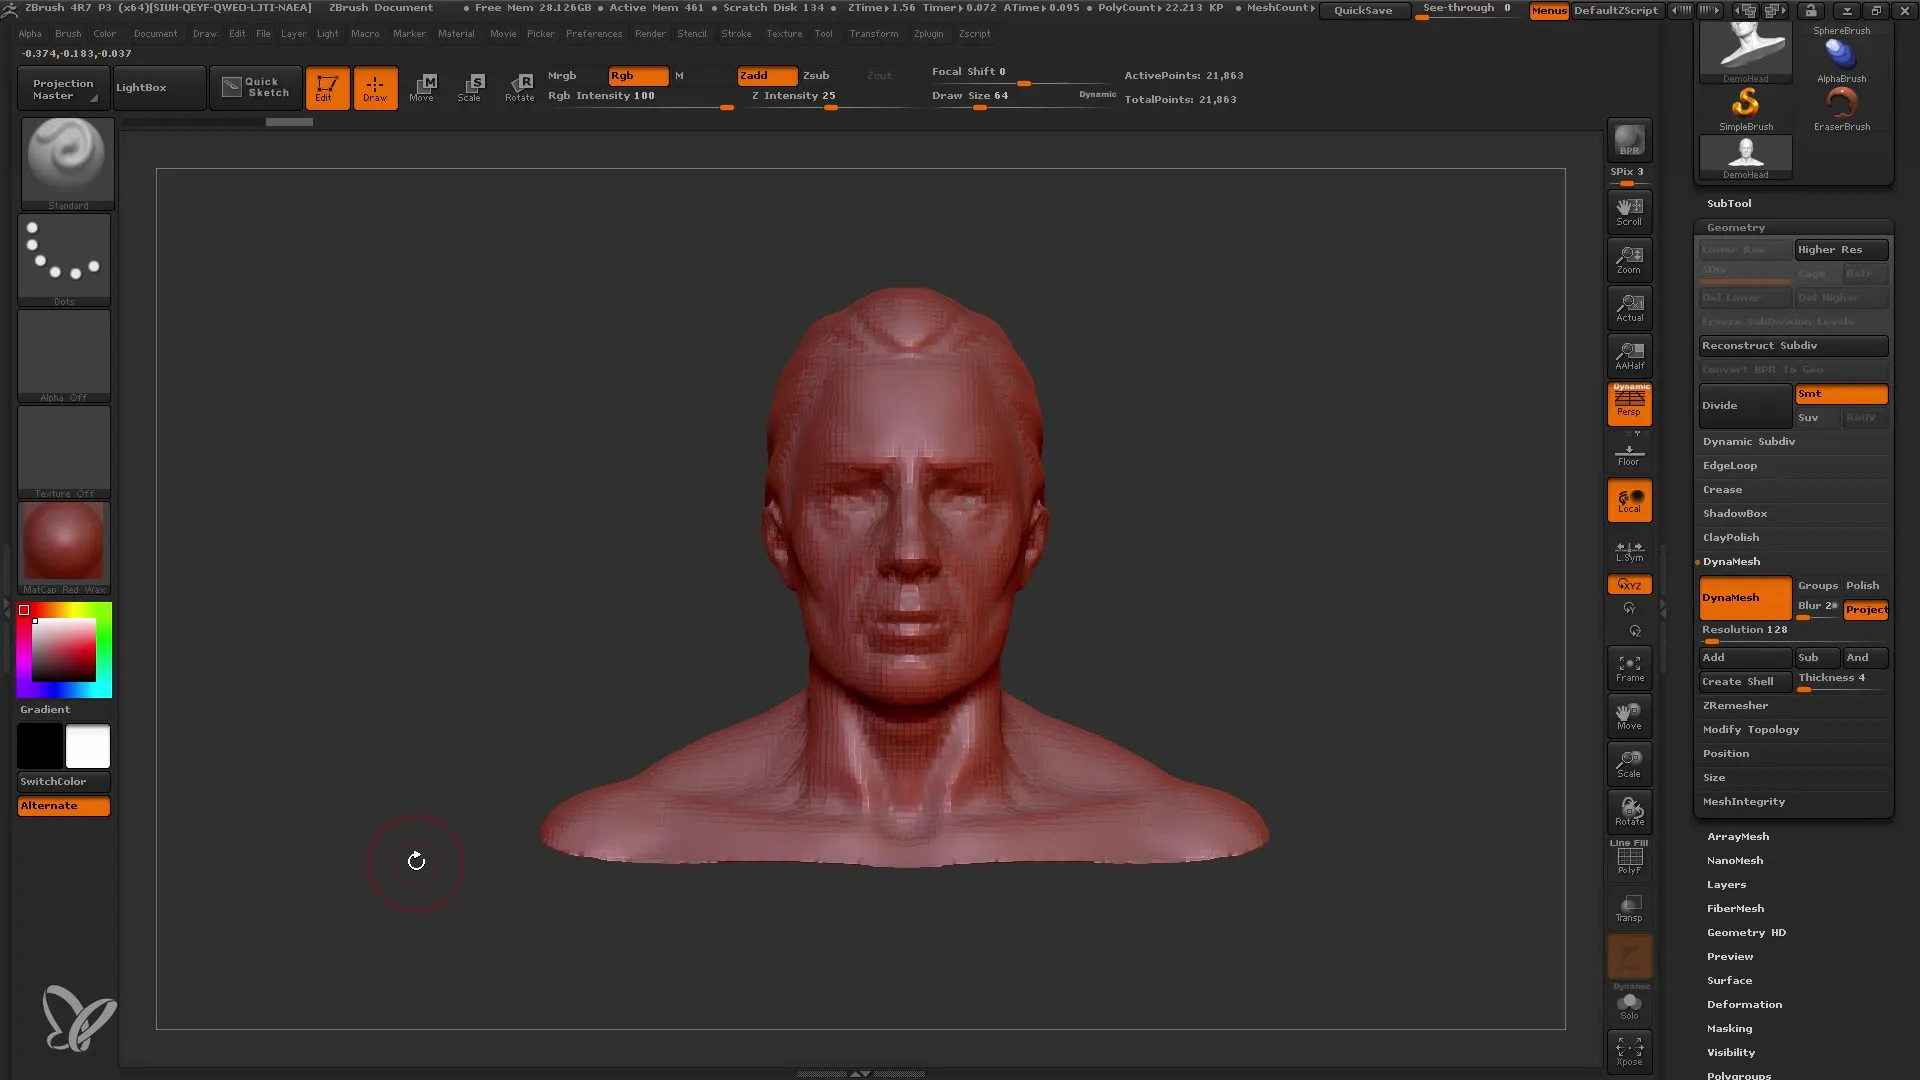Click the EraserBrush icon
The image size is (1920, 1080).
(1842, 104)
